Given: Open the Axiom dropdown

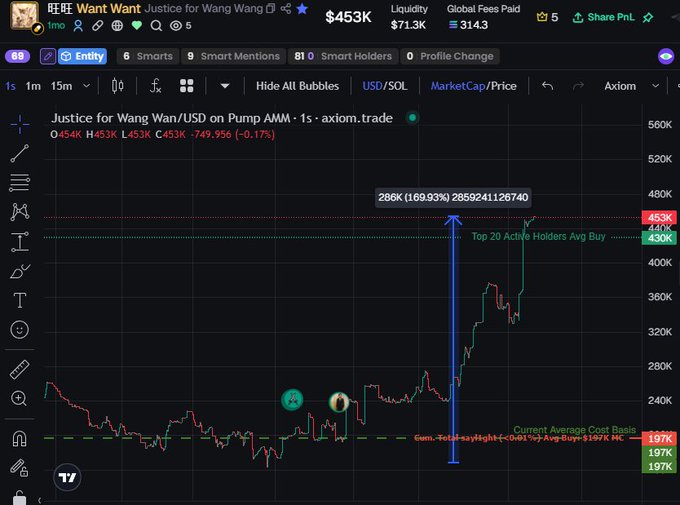Looking at the screenshot, I should point(632,86).
